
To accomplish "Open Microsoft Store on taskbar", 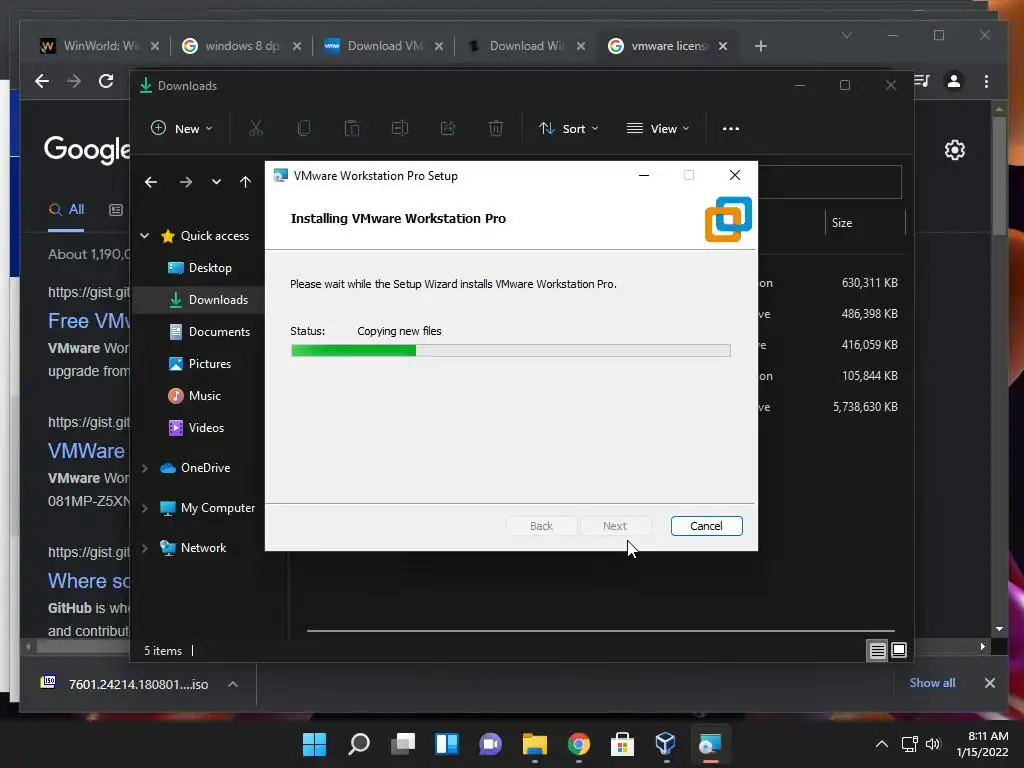I will 622,744.
